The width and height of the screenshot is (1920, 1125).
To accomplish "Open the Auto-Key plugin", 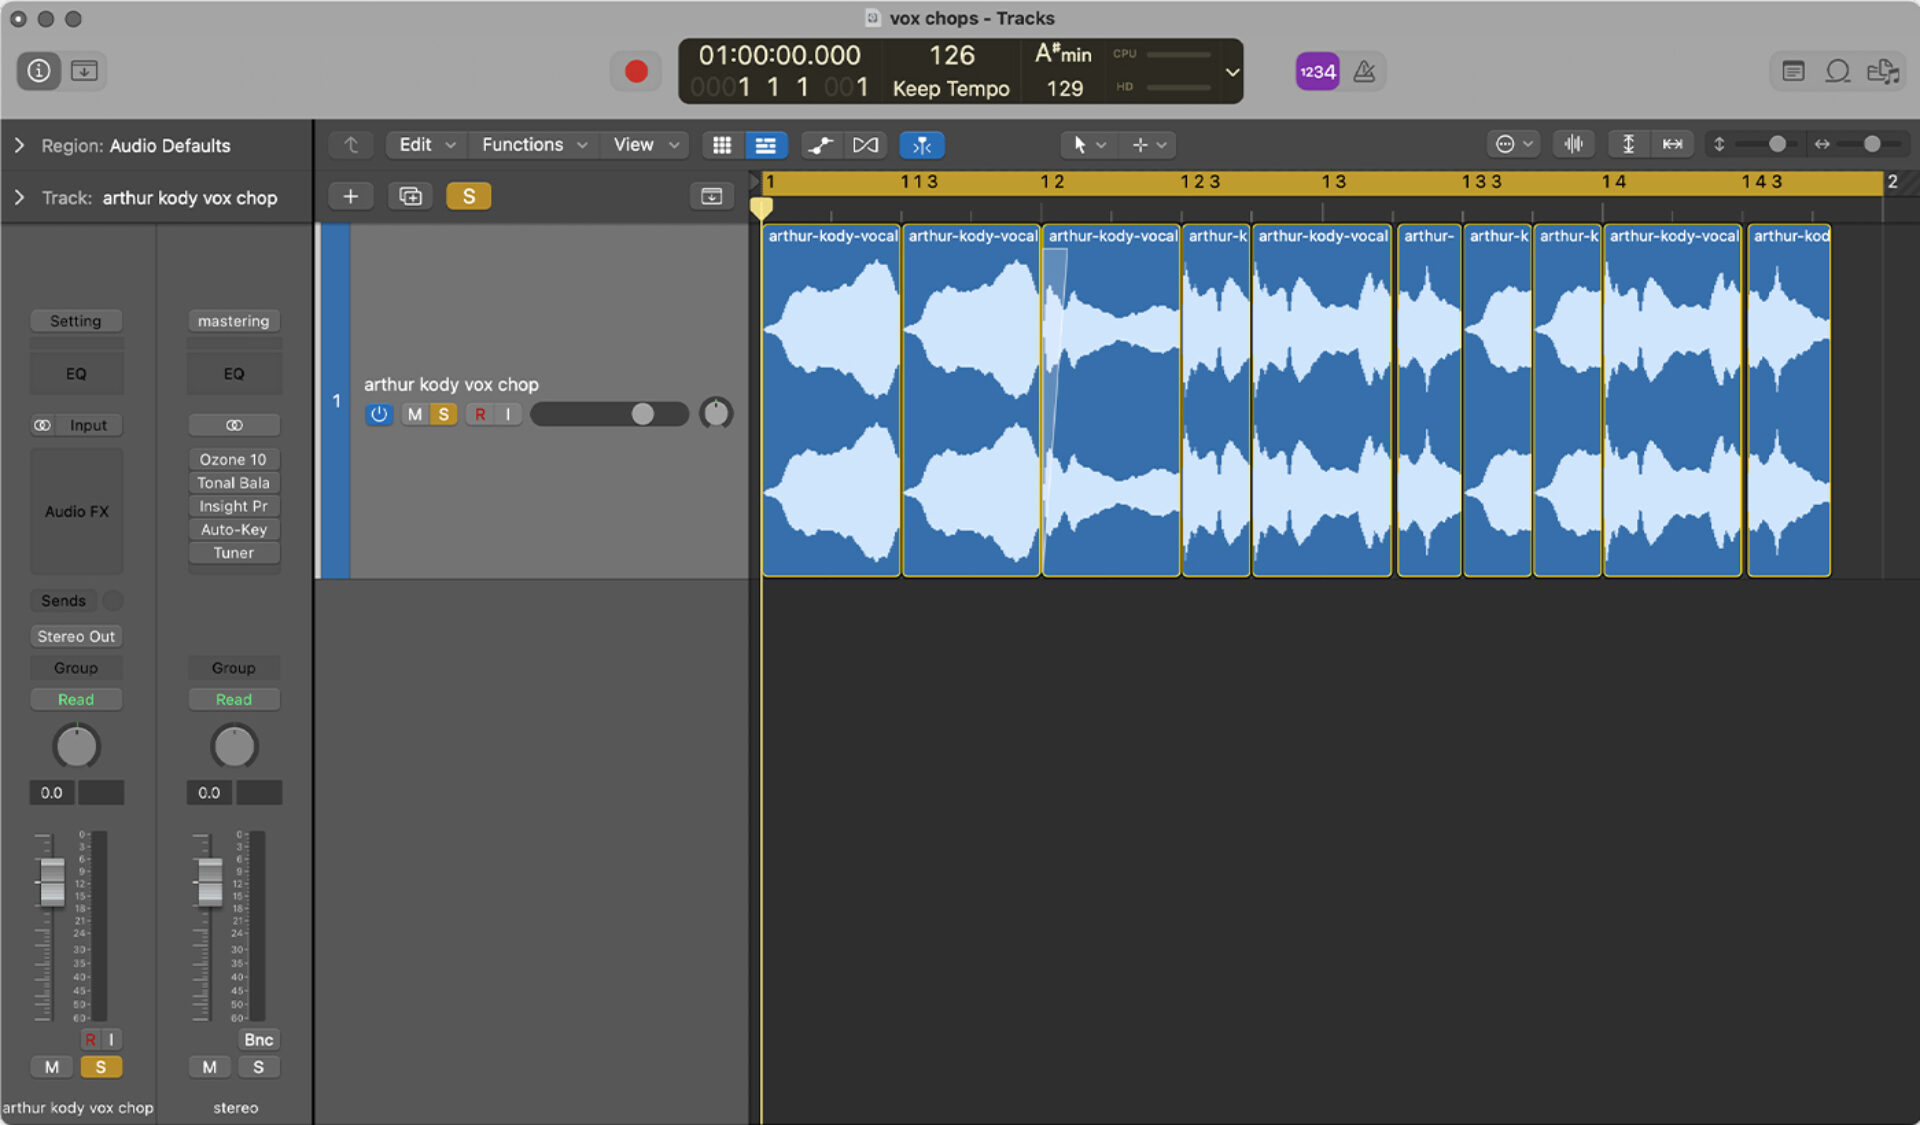I will coord(233,529).
